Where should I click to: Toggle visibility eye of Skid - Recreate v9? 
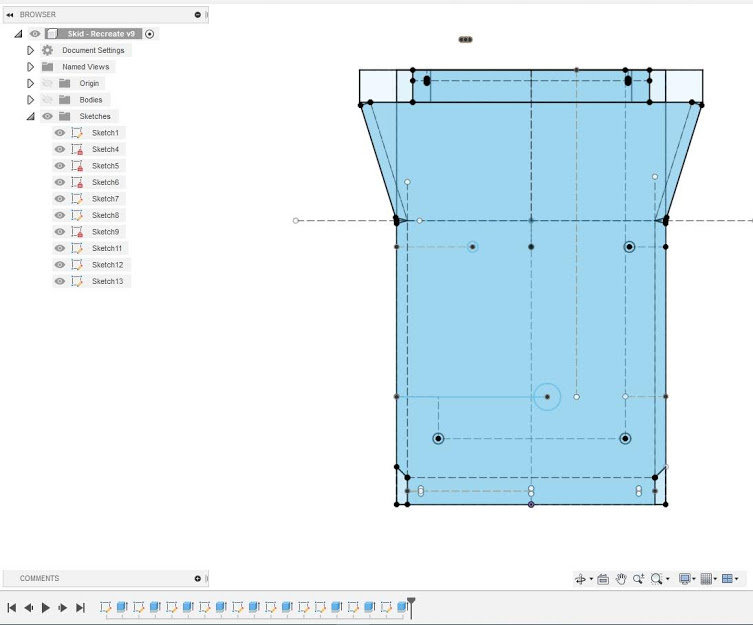coord(35,34)
